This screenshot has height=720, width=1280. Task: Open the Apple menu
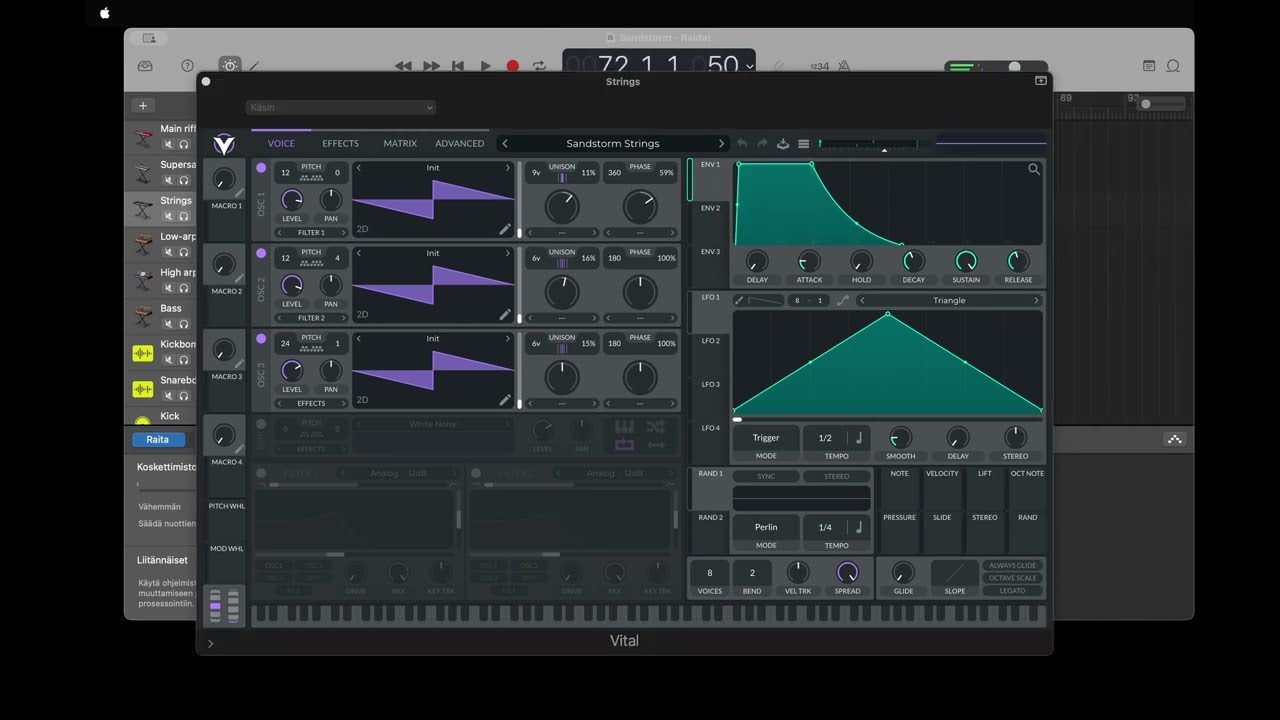105,13
